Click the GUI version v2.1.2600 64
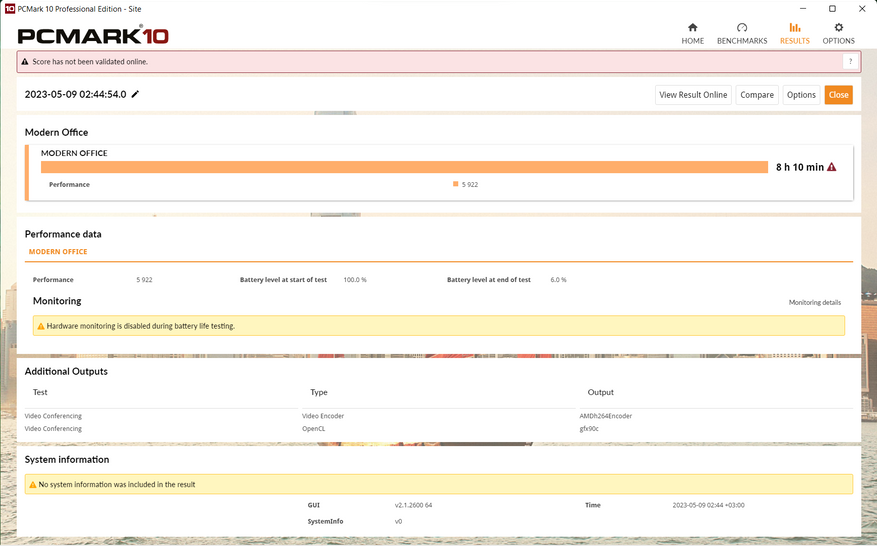This screenshot has height=546, width=877. tap(413, 505)
